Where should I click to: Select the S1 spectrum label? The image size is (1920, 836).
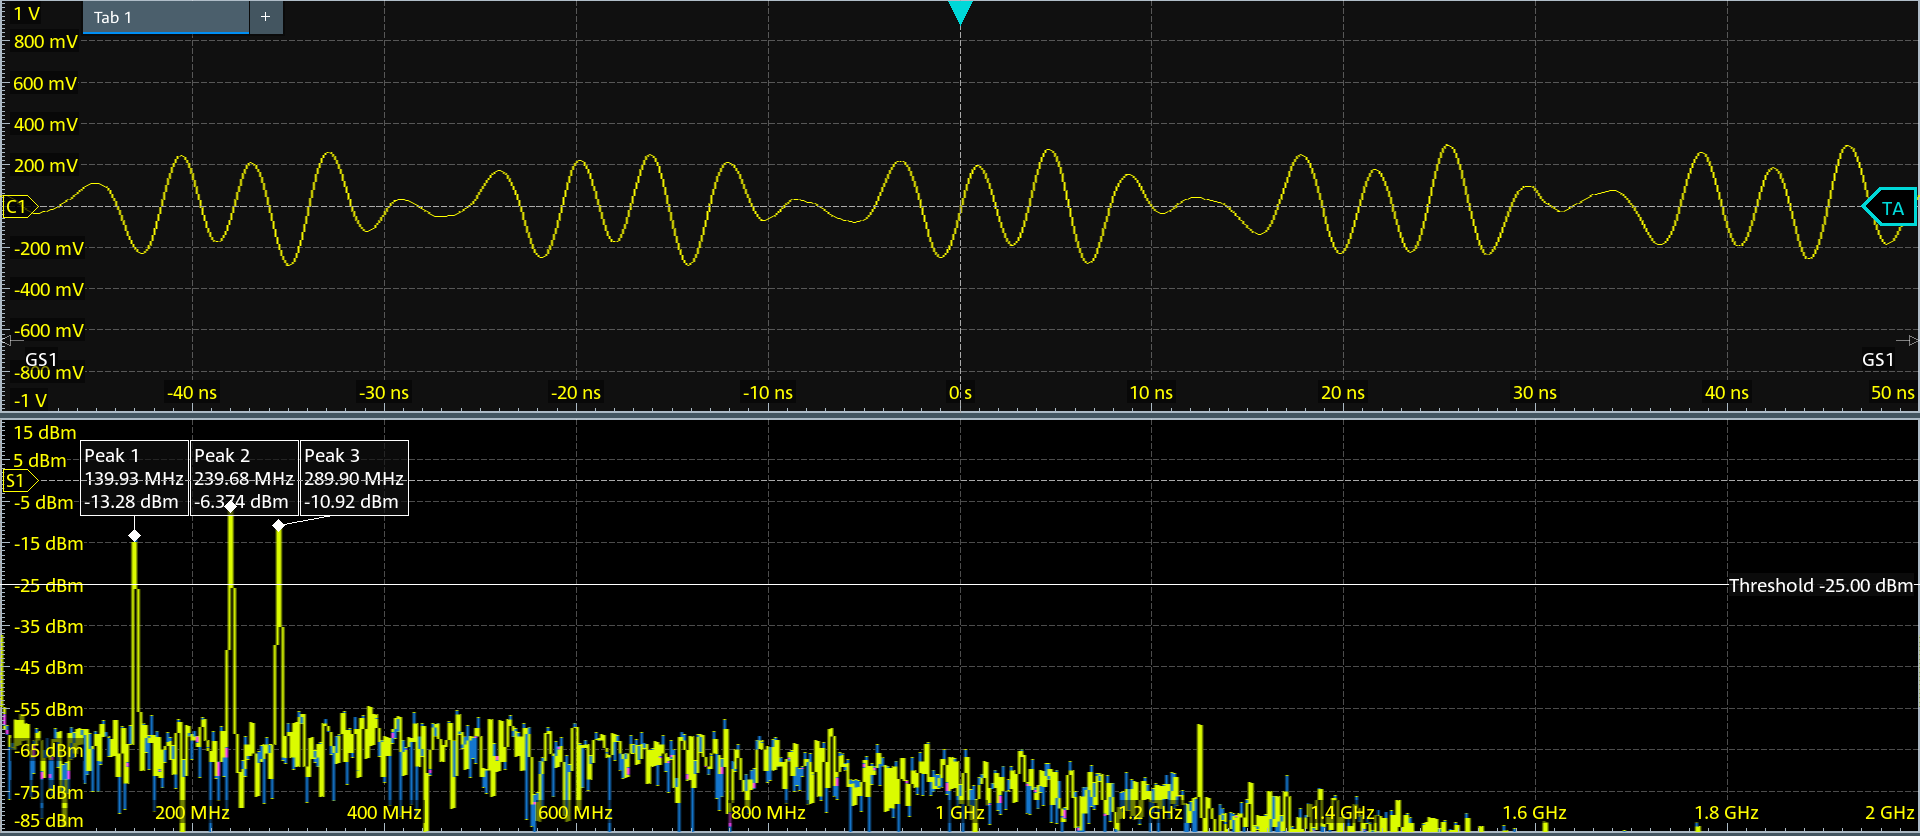point(19,481)
